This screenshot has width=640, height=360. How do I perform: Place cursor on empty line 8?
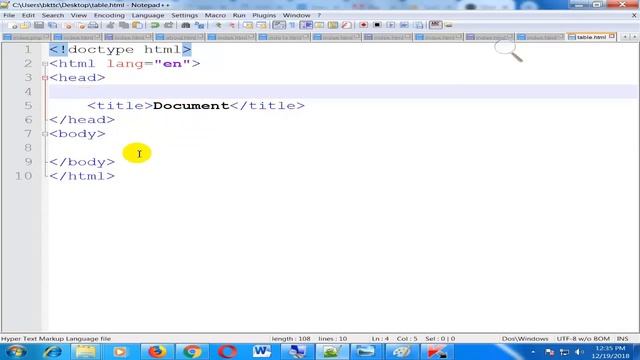(343, 148)
